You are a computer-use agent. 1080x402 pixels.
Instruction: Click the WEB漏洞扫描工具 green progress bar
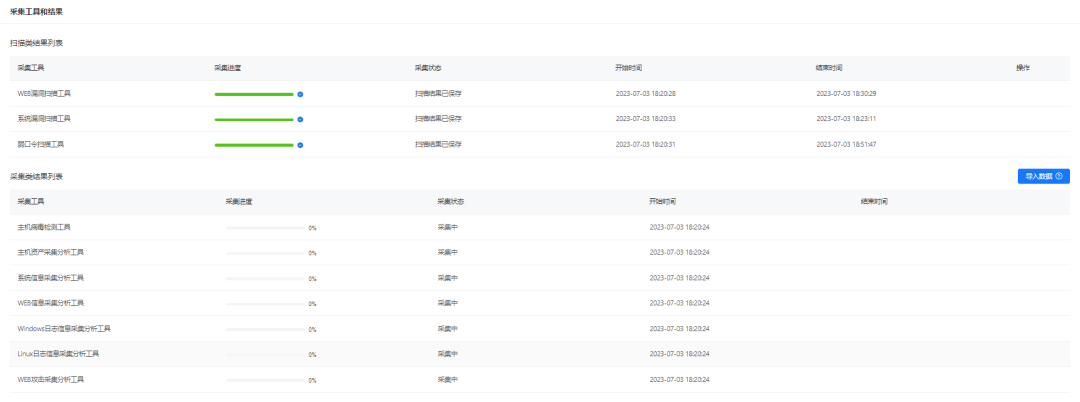click(254, 93)
